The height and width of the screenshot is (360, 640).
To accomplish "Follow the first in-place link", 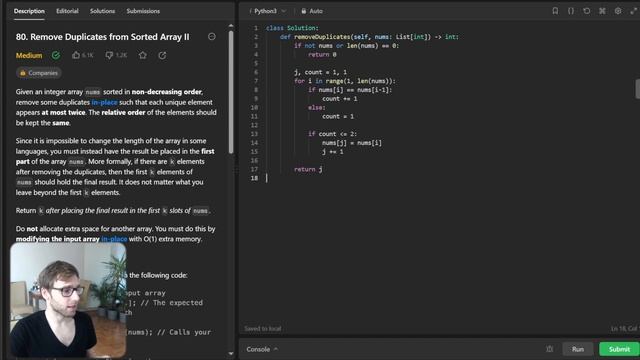I will point(104,102).
